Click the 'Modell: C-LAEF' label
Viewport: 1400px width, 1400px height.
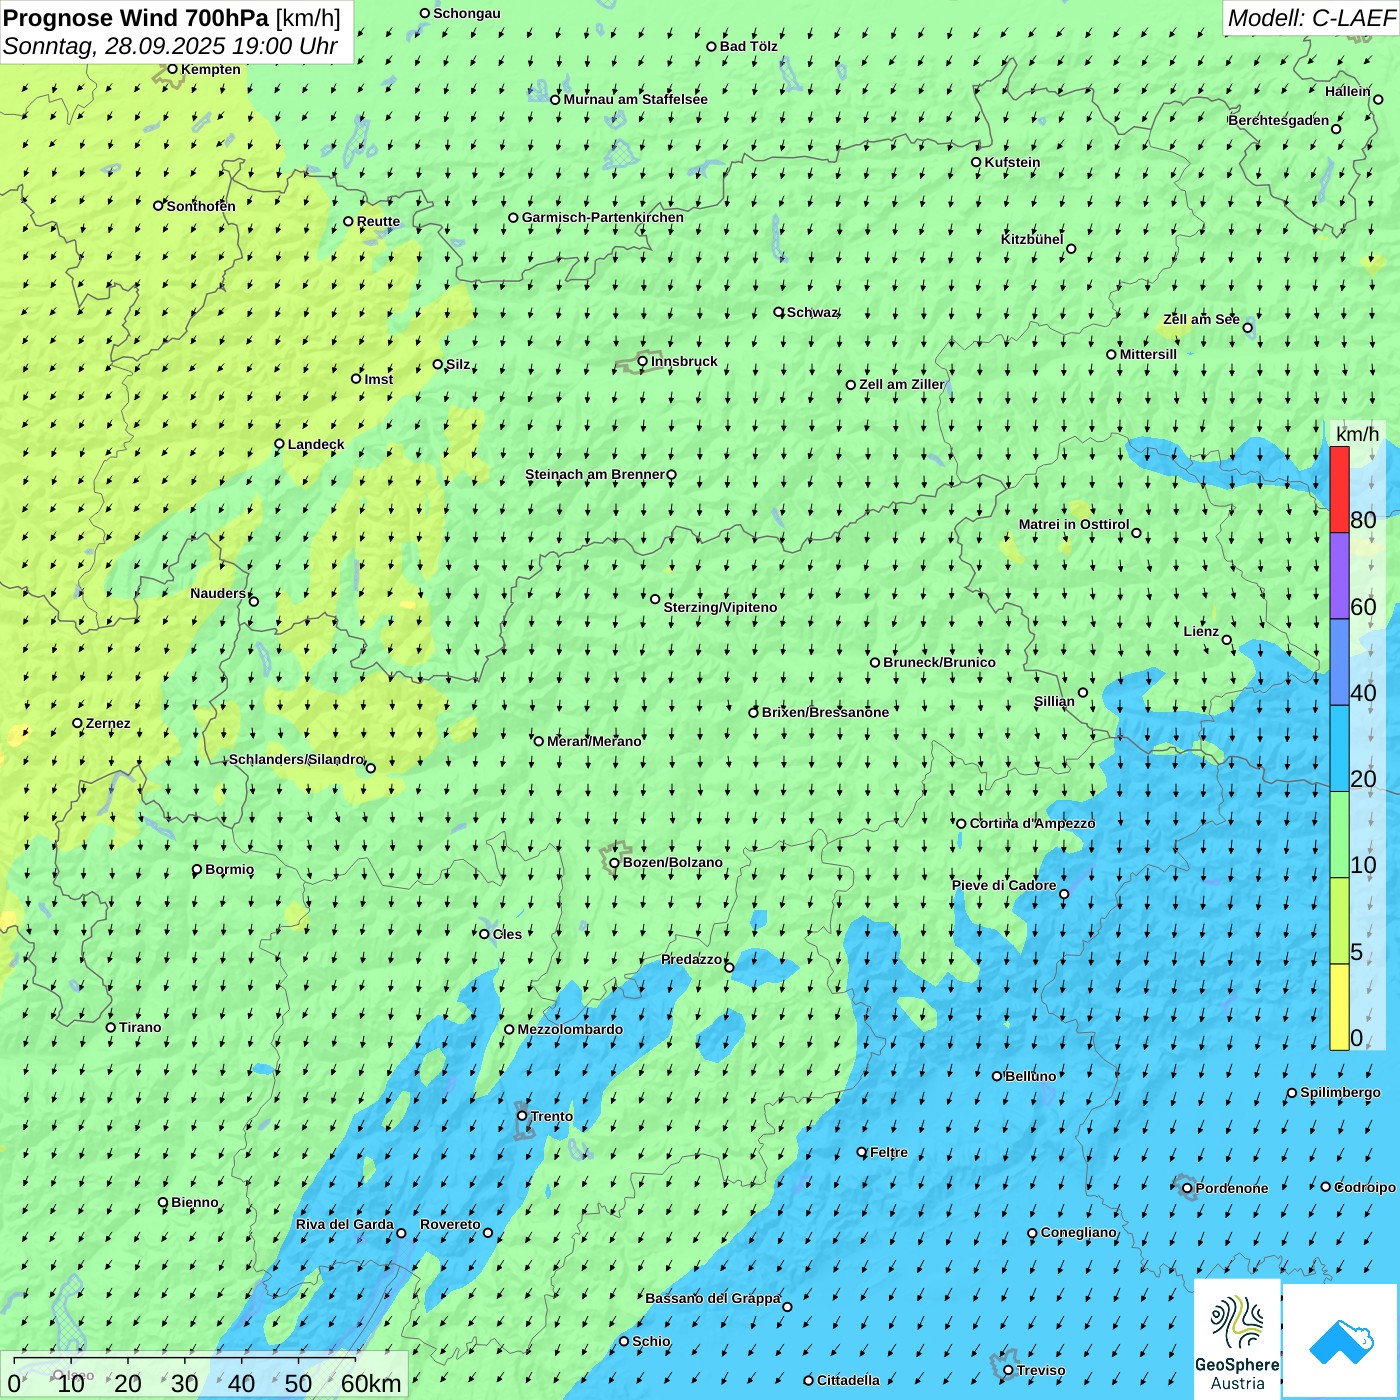pos(1311,18)
